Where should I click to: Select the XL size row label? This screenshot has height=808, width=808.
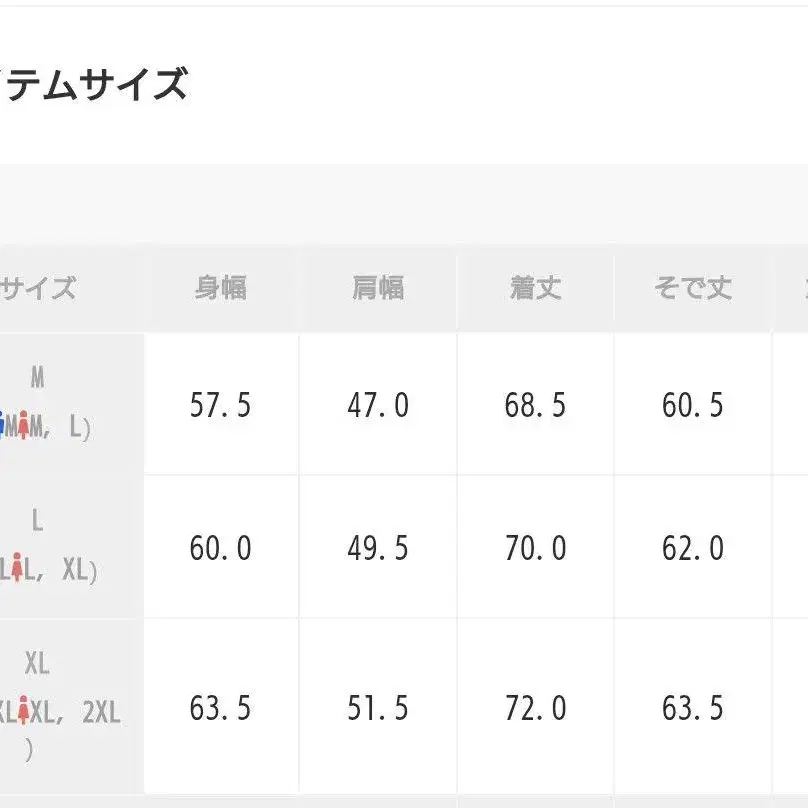click(37, 664)
